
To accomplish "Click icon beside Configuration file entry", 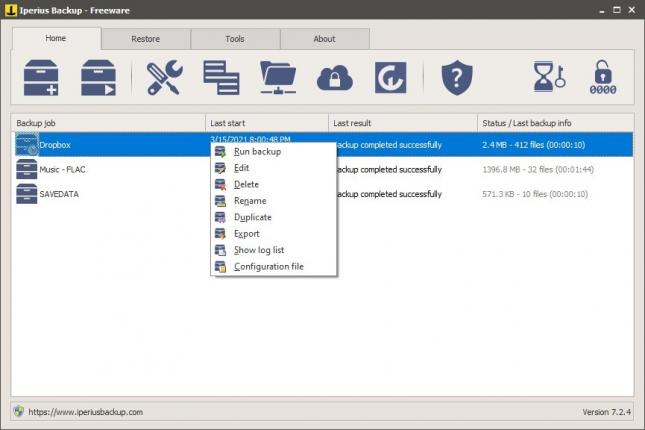I will (220, 267).
